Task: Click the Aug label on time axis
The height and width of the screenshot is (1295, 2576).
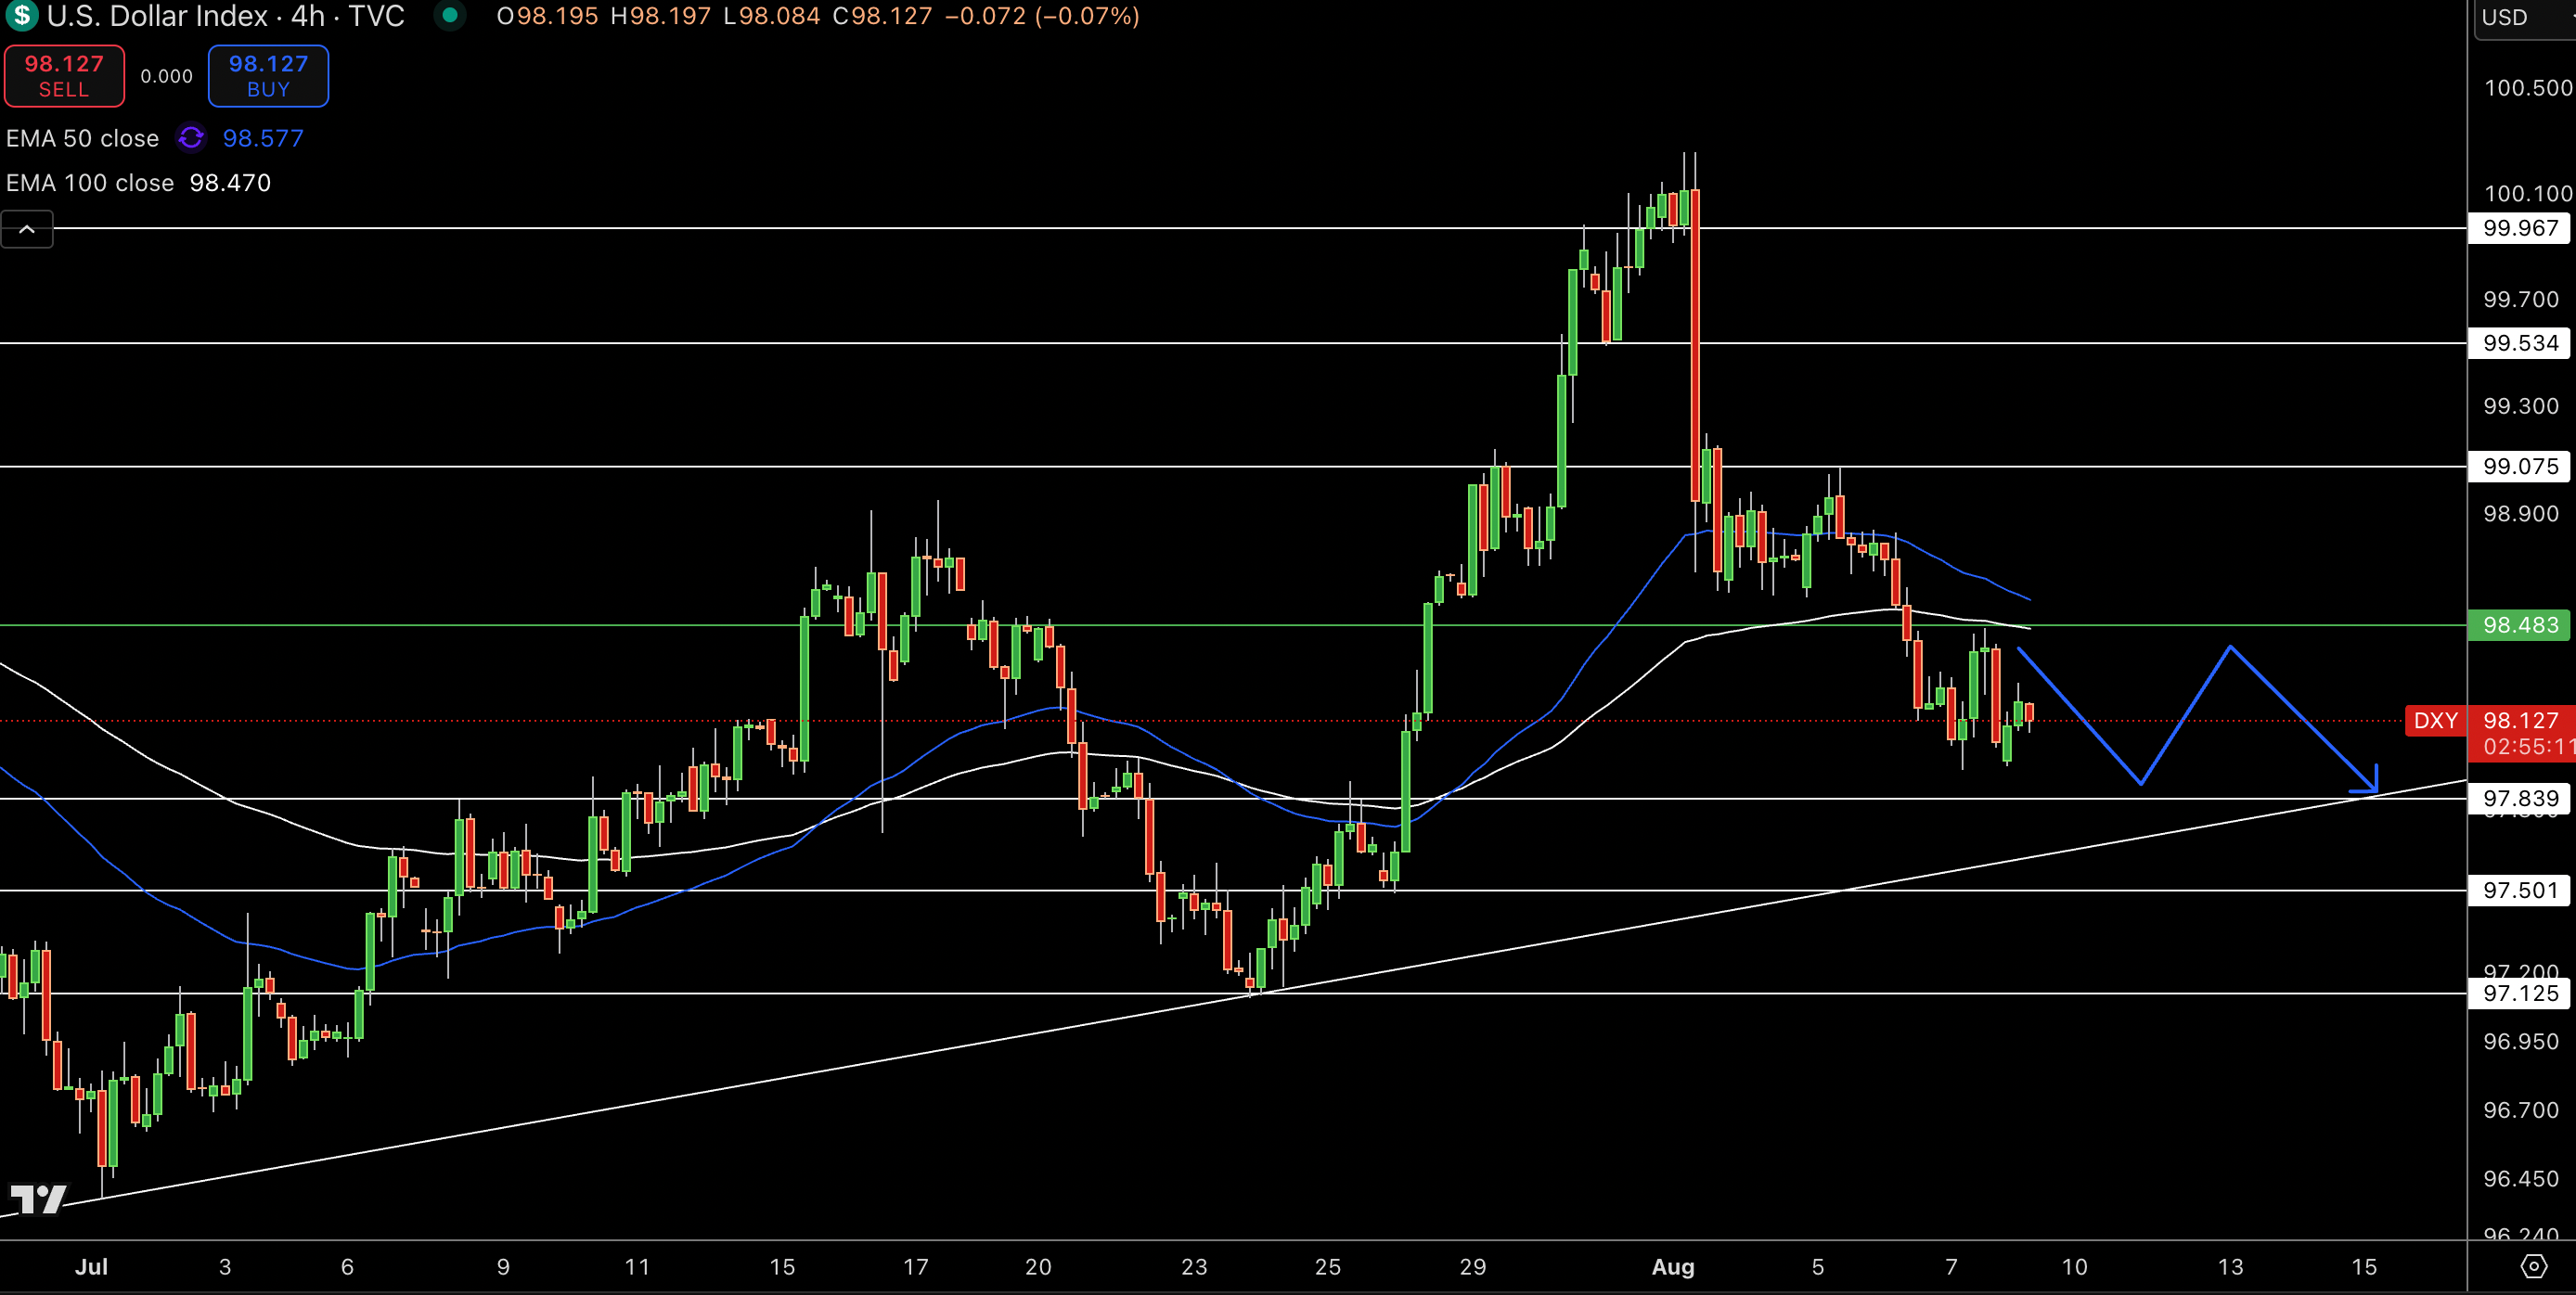Action: pyautogui.click(x=1672, y=1267)
